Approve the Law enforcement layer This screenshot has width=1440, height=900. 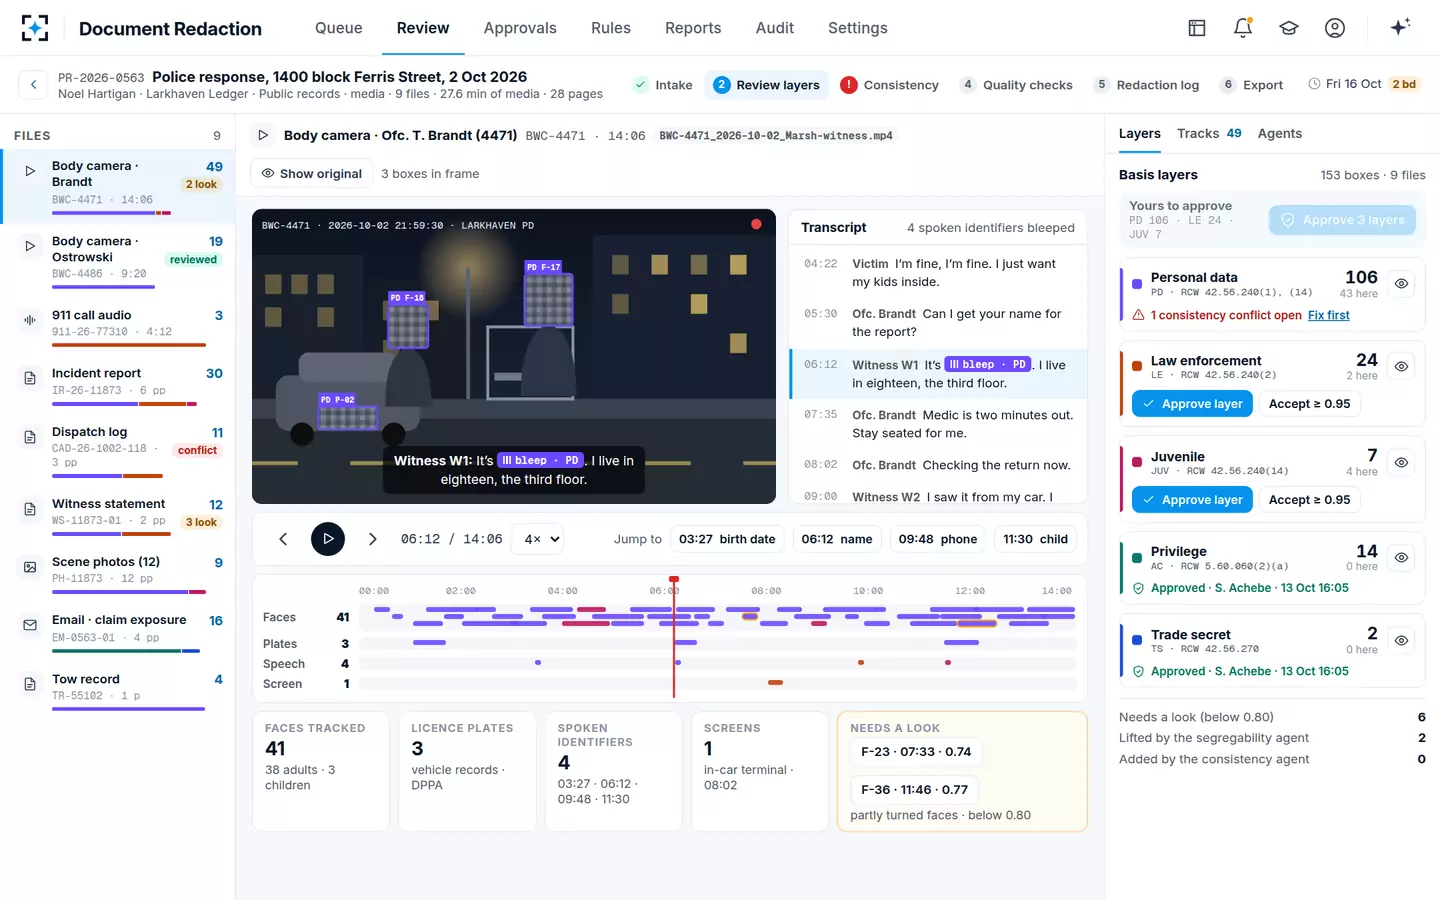[1192, 404]
